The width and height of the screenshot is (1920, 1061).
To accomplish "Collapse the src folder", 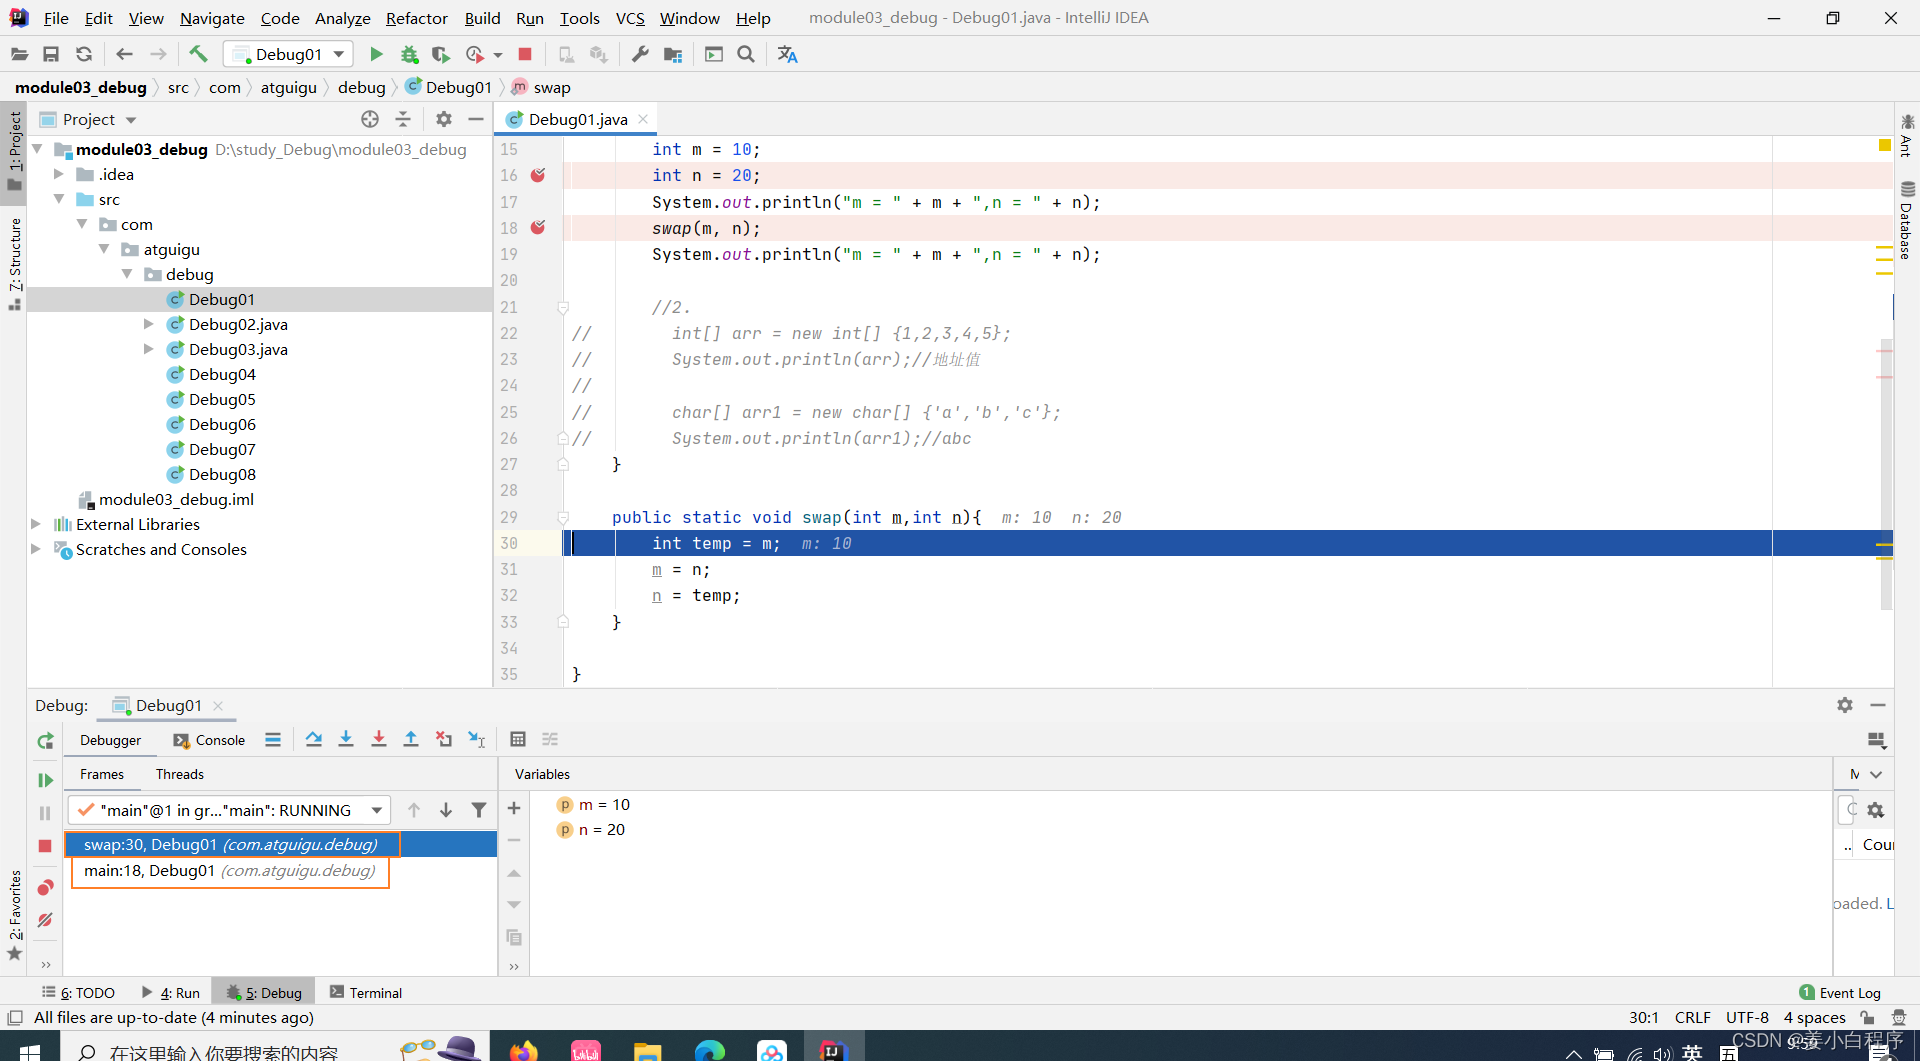I will click(59, 199).
